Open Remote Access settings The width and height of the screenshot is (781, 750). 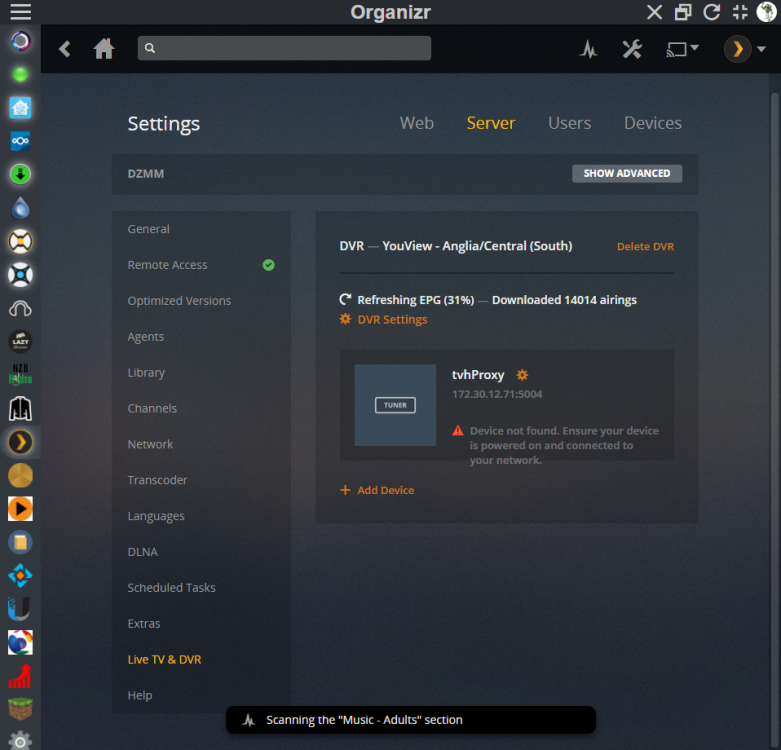[x=167, y=265]
